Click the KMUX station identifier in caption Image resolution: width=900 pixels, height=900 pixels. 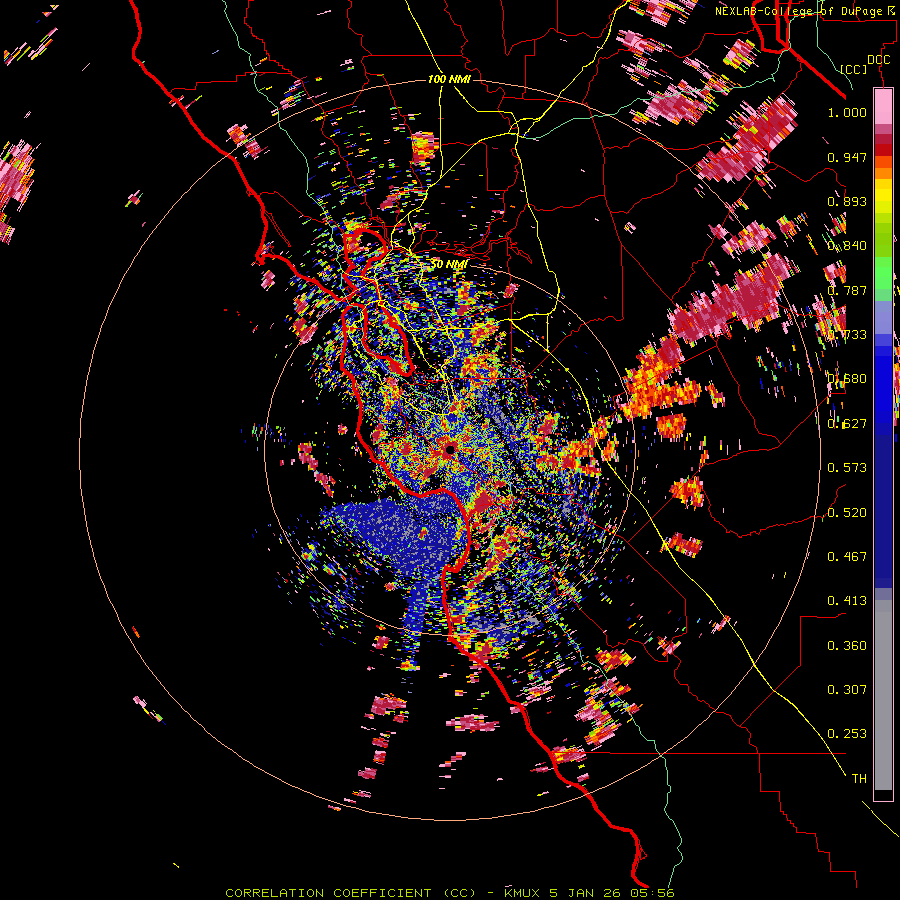point(523,893)
